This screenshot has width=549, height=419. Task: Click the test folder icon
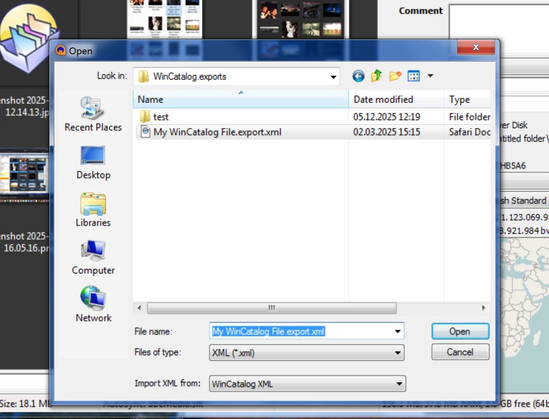[x=144, y=116]
